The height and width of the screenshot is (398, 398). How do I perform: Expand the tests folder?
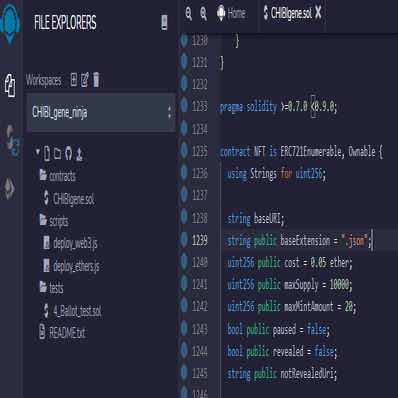[x=51, y=287]
